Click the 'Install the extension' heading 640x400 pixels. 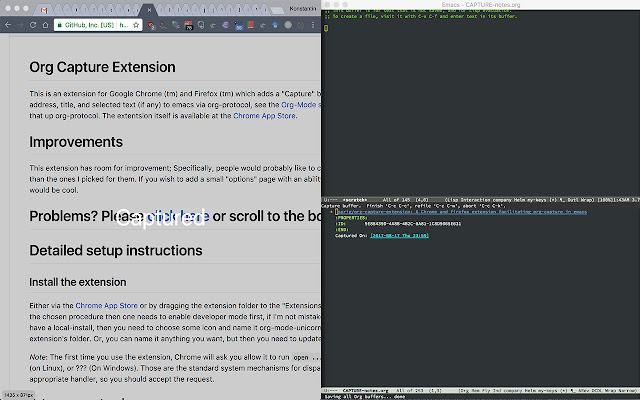[x=78, y=282]
